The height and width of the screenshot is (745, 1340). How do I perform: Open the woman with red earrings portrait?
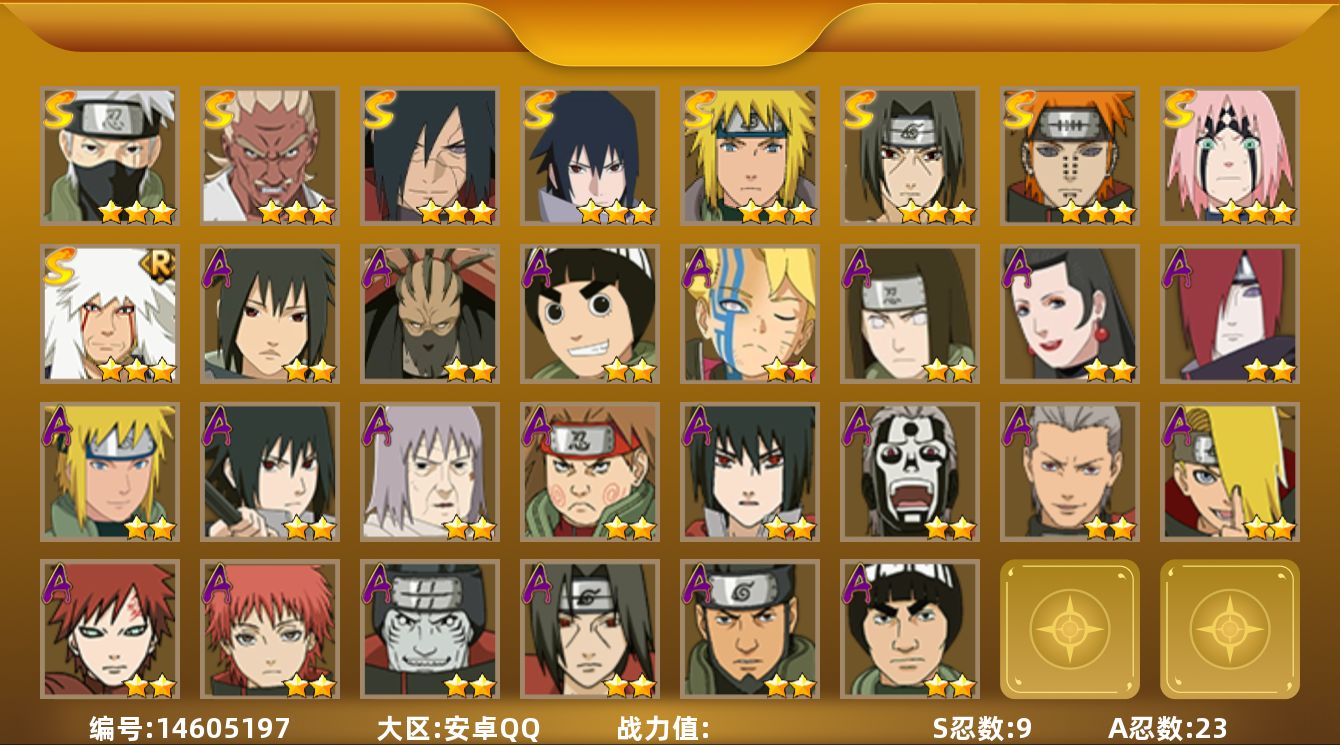tap(1069, 314)
